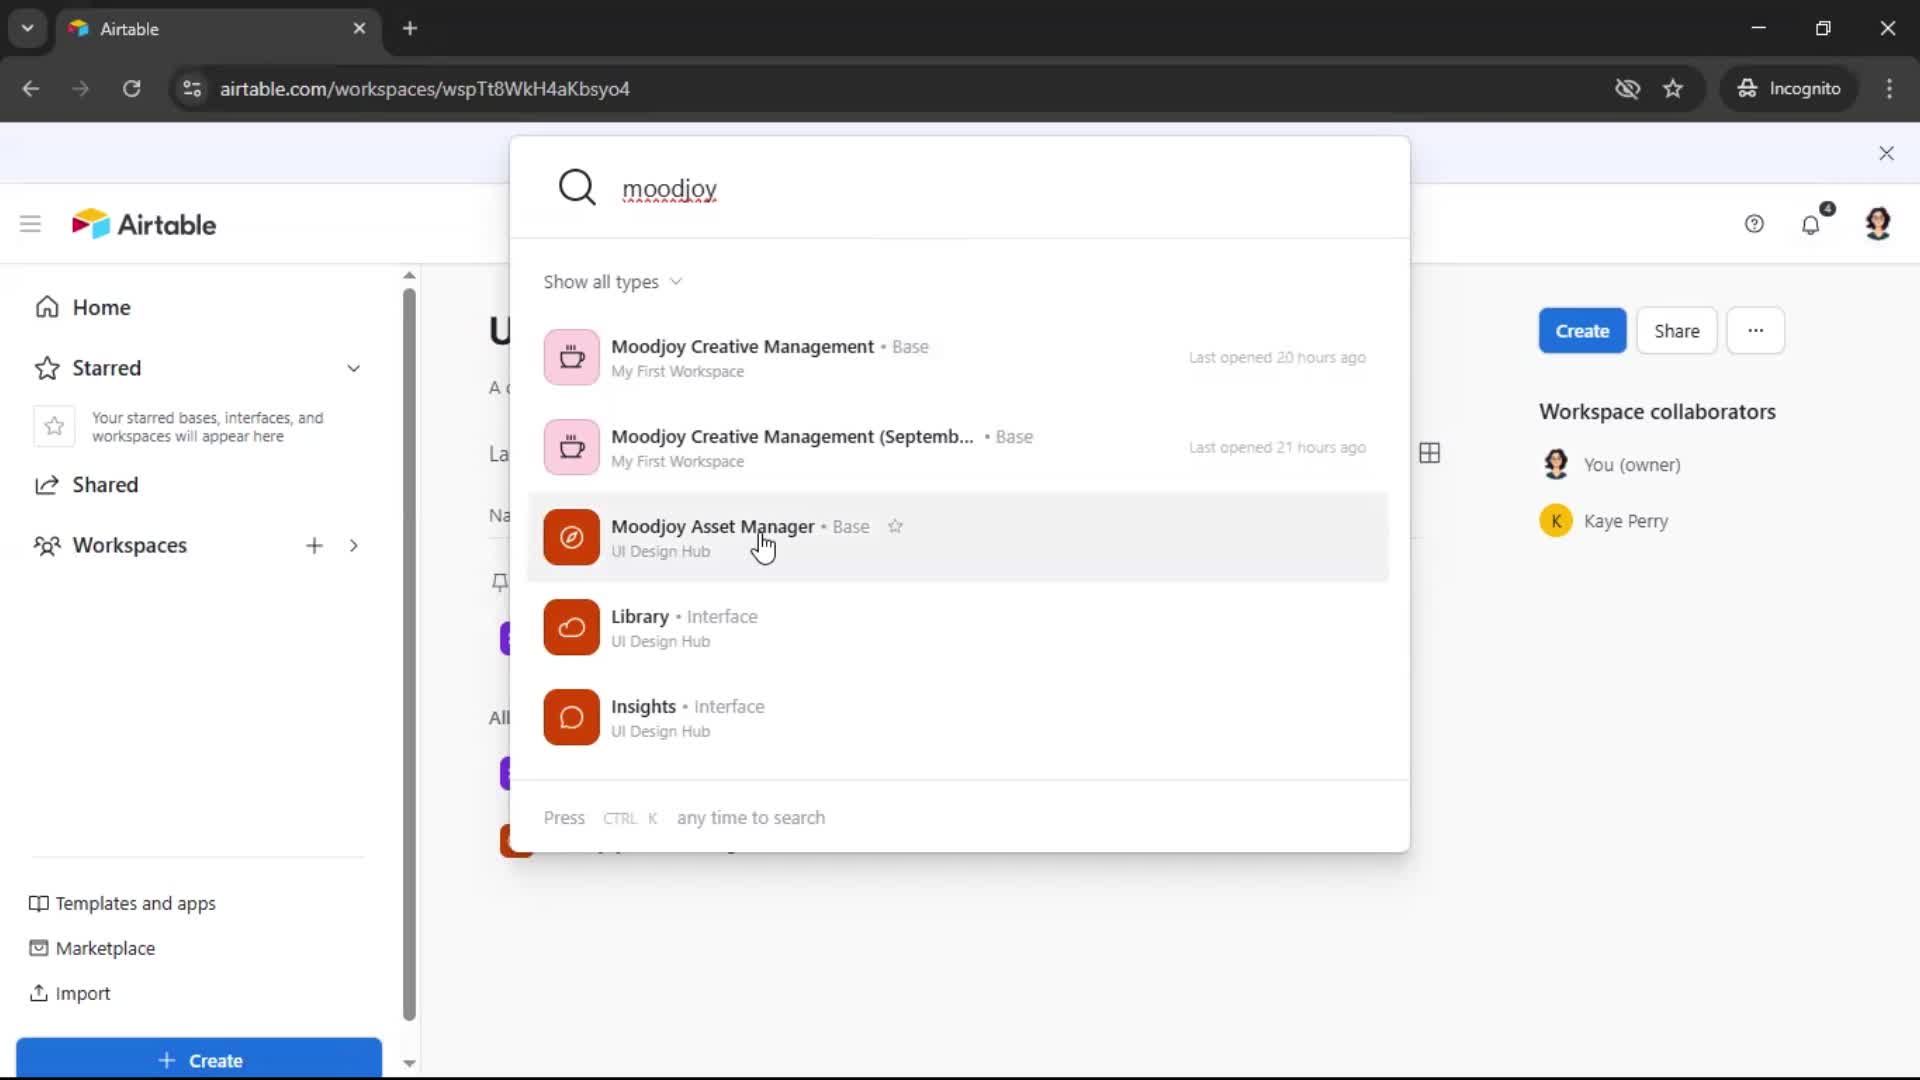
Task: Click sidebar scroll up arrow
Action: click(x=409, y=275)
